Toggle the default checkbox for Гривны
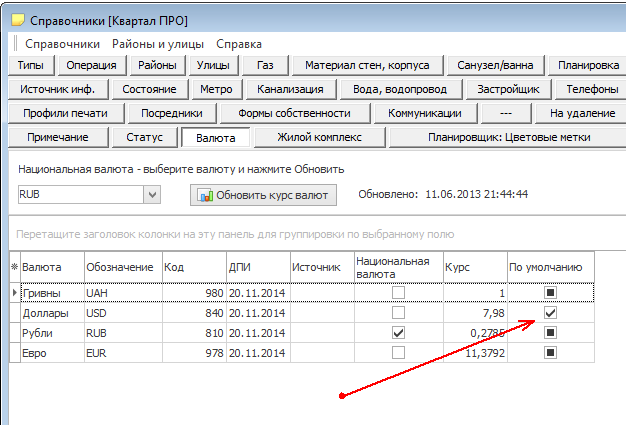This screenshot has width=626, height=425. [x=550, y=293]
